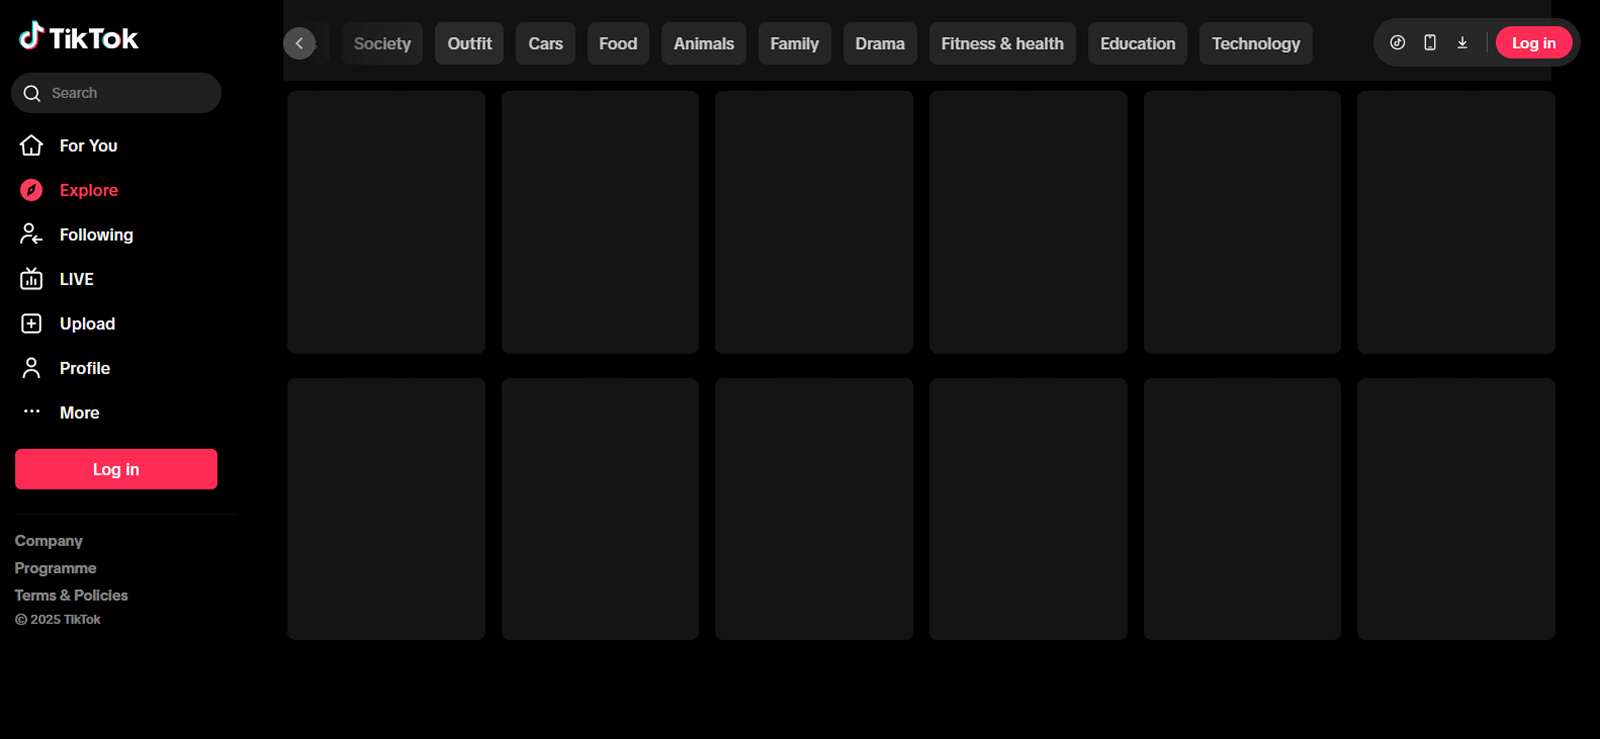Image resolution: width=1600 pixels, height=739 pixels.
Task: Choose the Animals category tab
Action: (x=703, y=43)
